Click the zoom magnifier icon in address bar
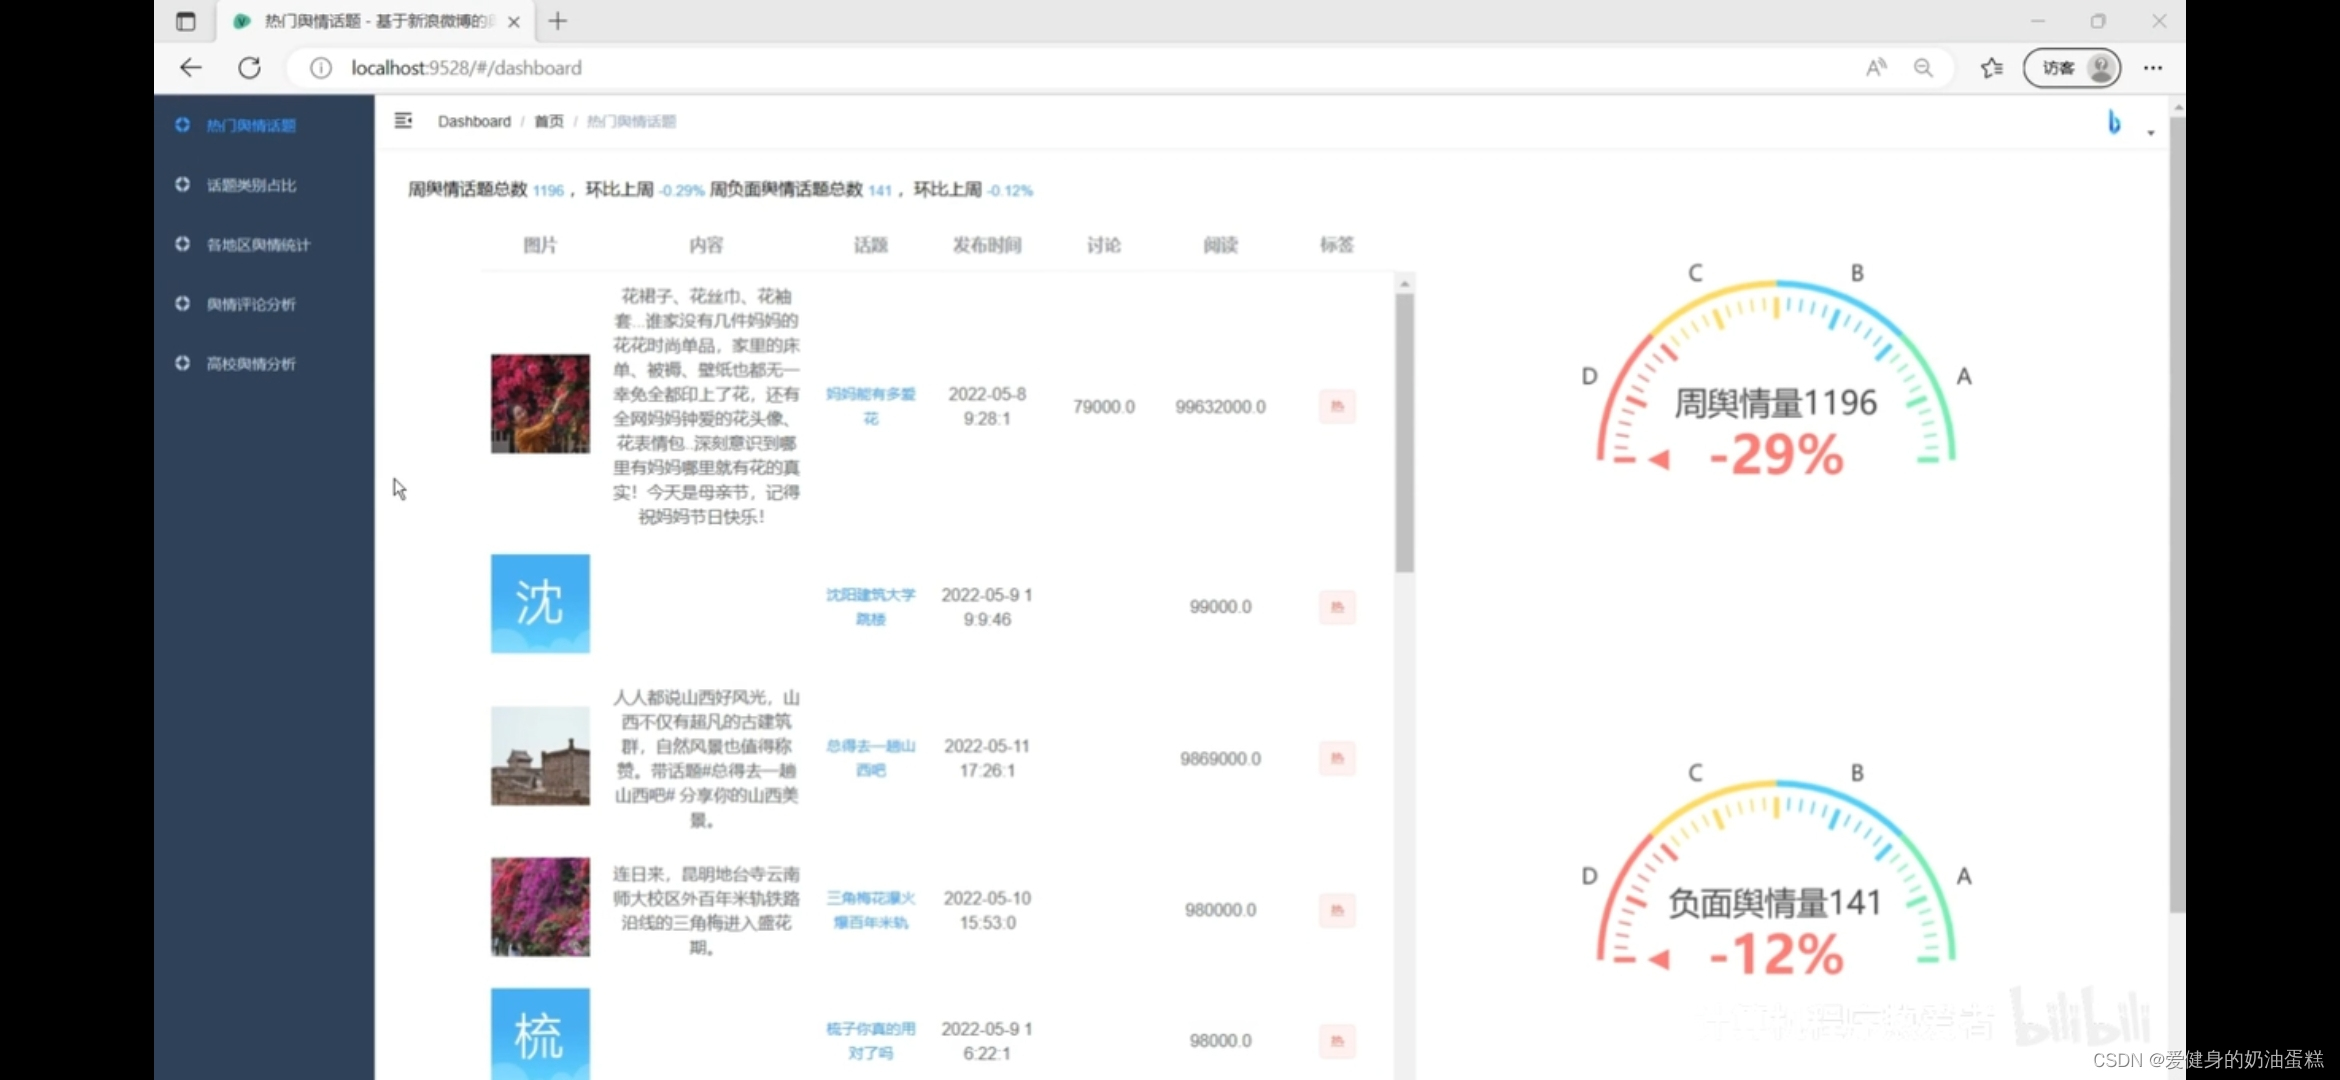Image resolution: width=2340 pixels, height=1080 pixels. (1923, 68)
